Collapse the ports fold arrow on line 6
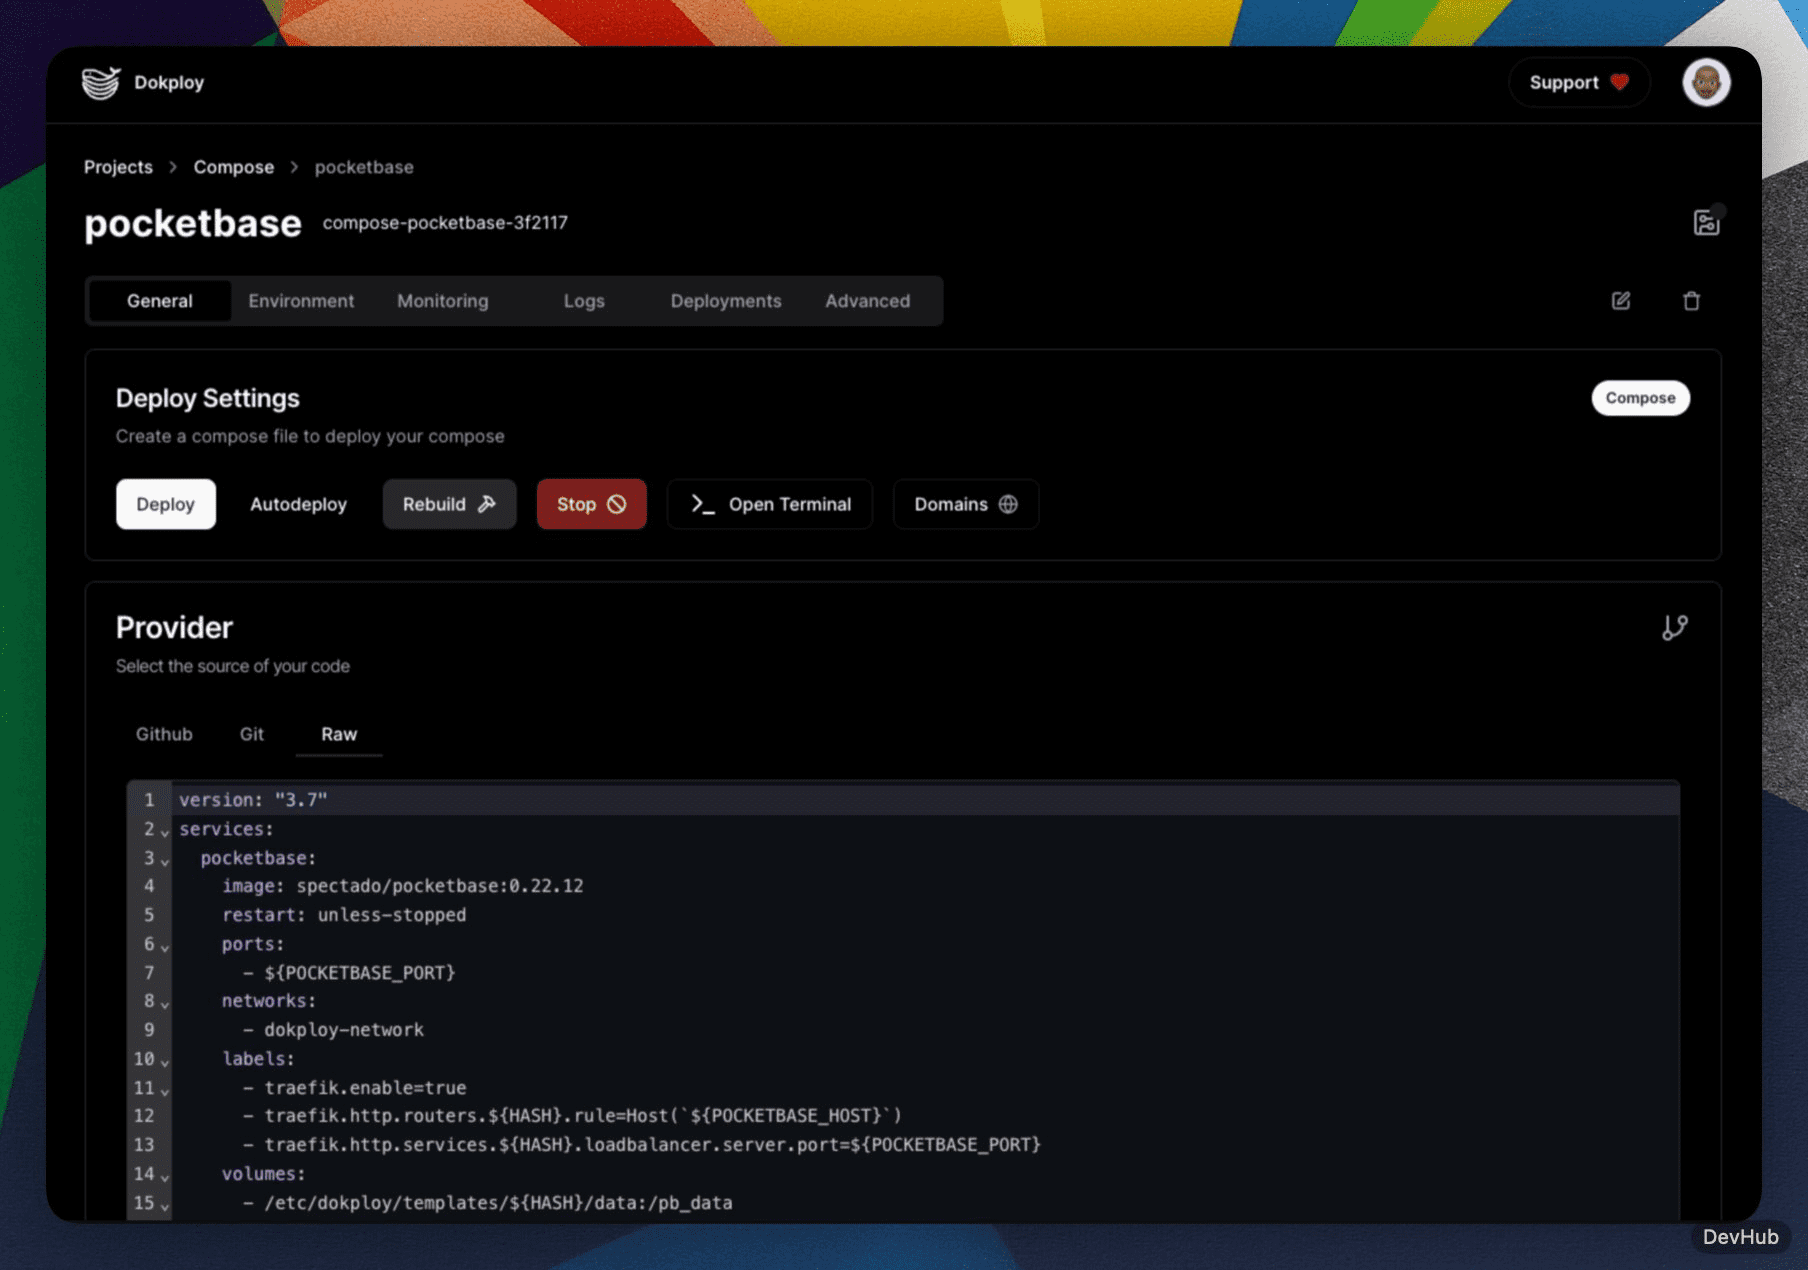 coord(165,947)
